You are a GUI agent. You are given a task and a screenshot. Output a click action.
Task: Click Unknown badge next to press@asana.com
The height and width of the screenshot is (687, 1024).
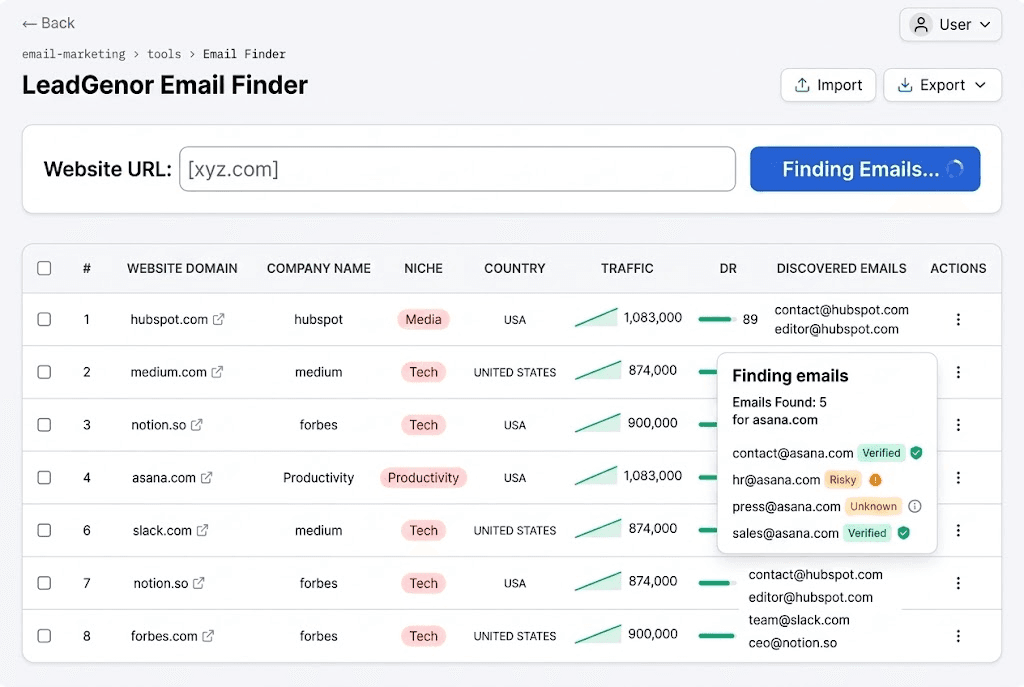[873, 506]
